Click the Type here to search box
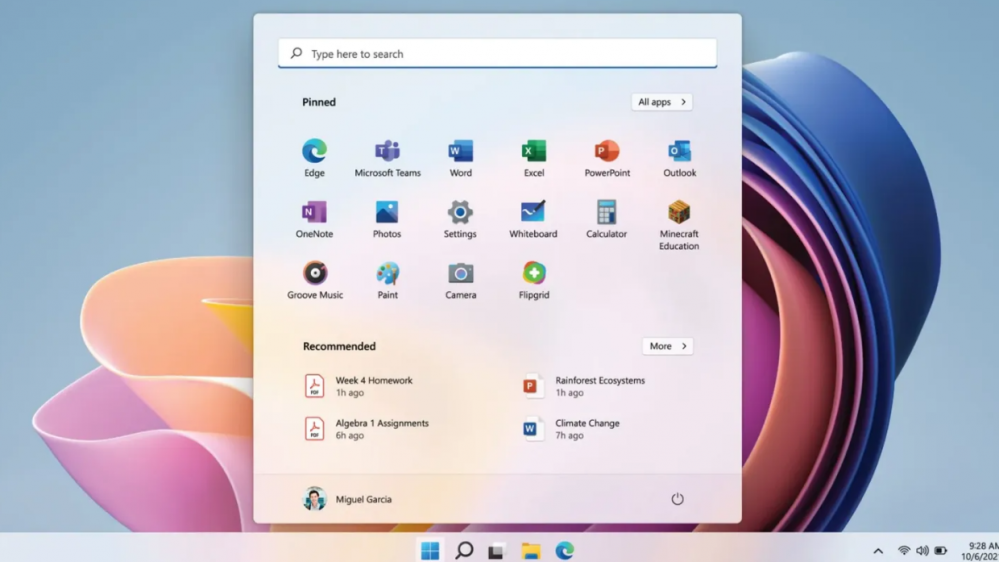 (498, 54)
